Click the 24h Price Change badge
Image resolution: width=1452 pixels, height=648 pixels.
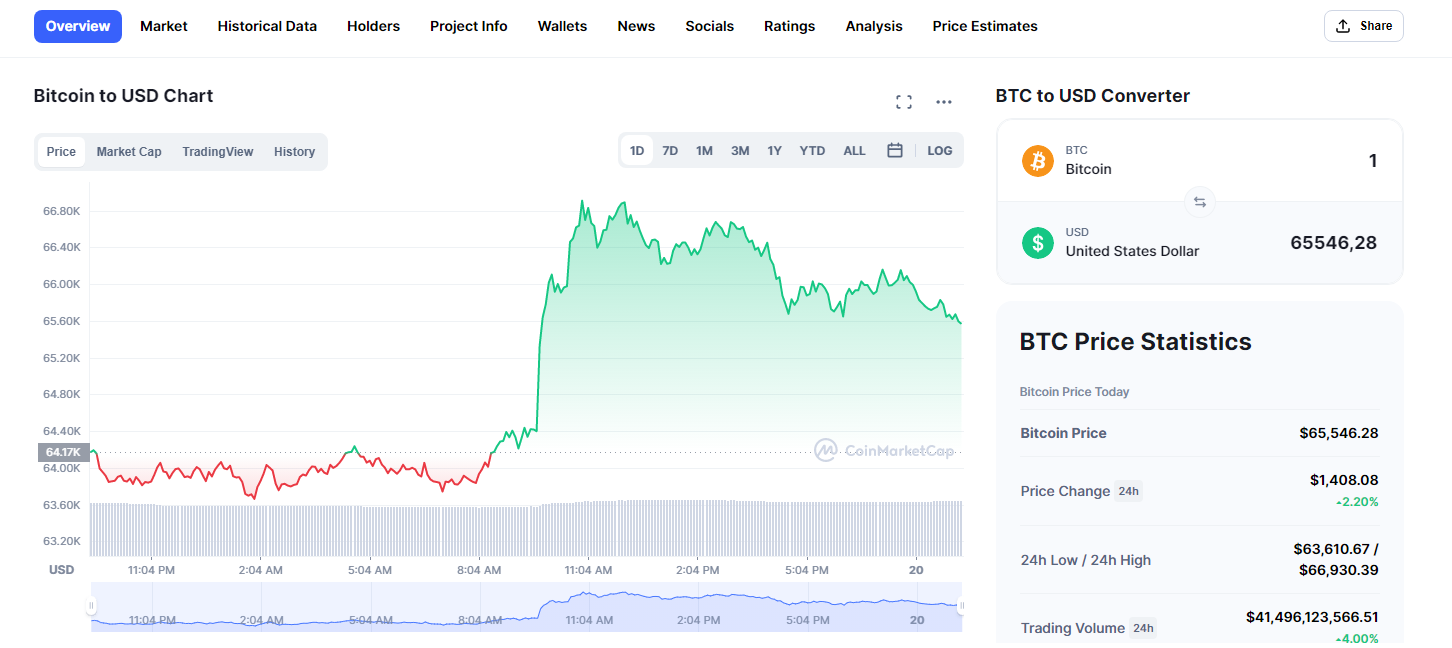1128,491
